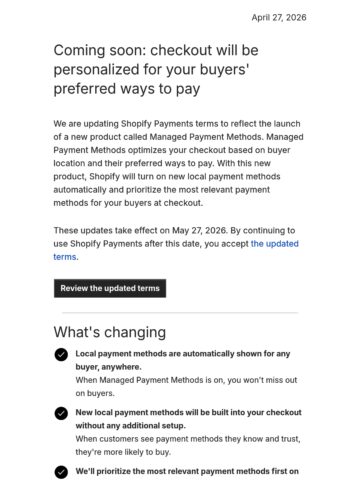This screenshot has height=480, width=360.
Task: Click the 'they're more likely to buy.' text
Action: pyautogui.click(x=123, y=452)
